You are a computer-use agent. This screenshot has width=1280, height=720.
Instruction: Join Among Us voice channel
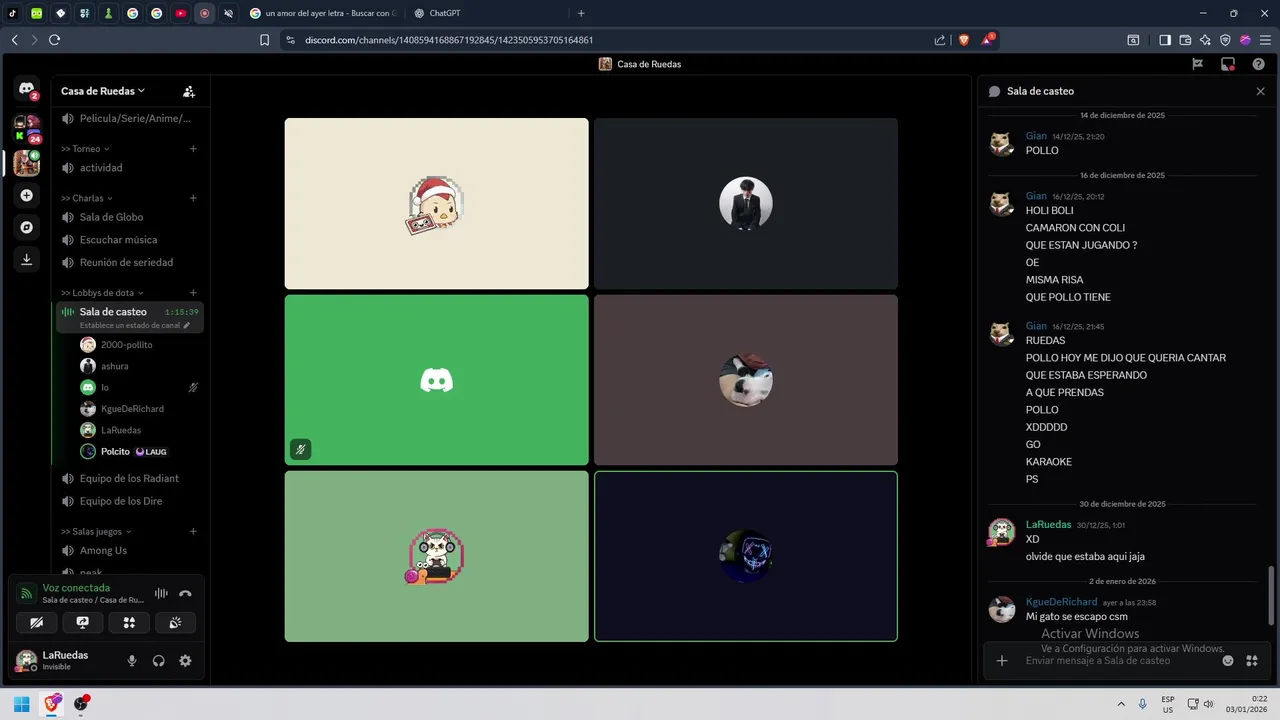pos(131,550)
